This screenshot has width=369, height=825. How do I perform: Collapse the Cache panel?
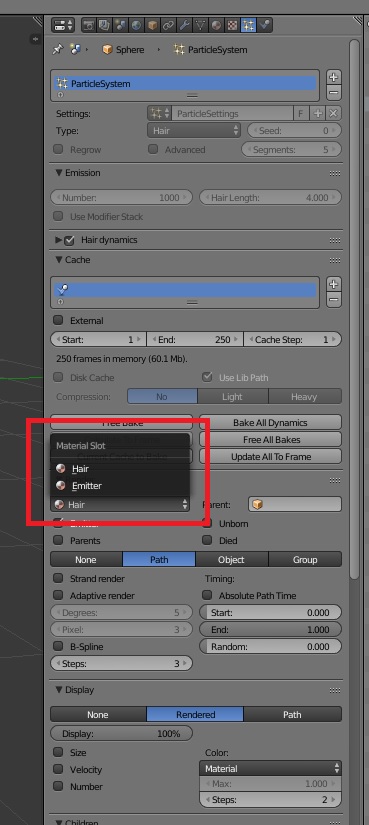tap(58, 260)
